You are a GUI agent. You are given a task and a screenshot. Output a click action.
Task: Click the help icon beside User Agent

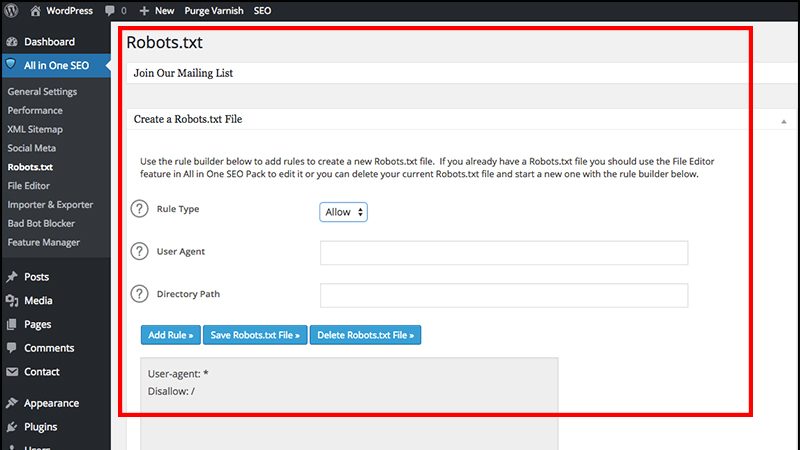click(139, 253)
